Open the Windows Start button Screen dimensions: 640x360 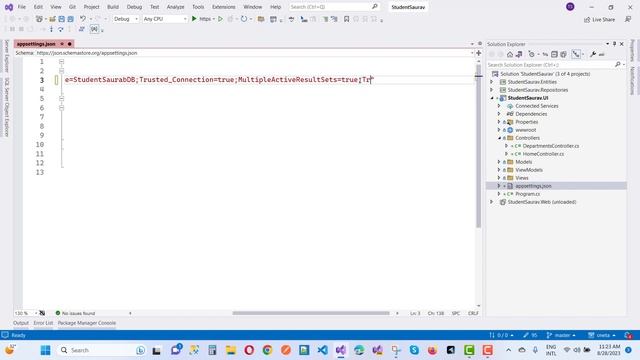[x=45, y=350]
